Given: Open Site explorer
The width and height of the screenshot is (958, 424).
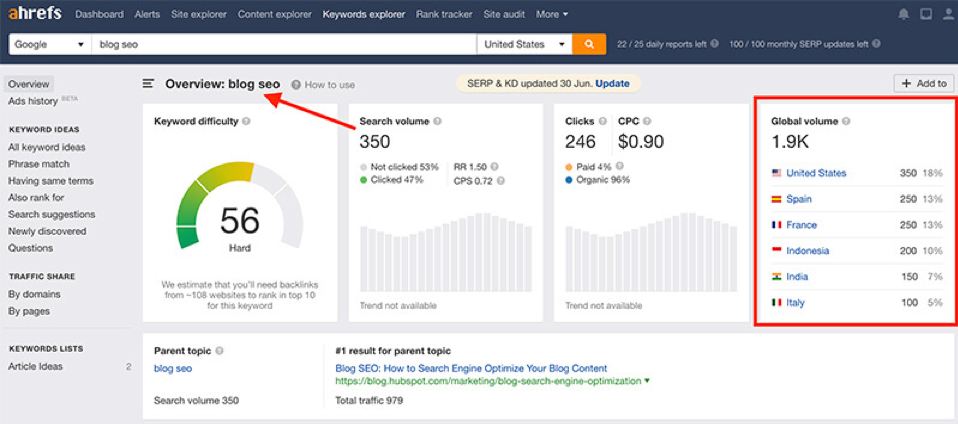Looking at the screenshot, I should point(199,14).
